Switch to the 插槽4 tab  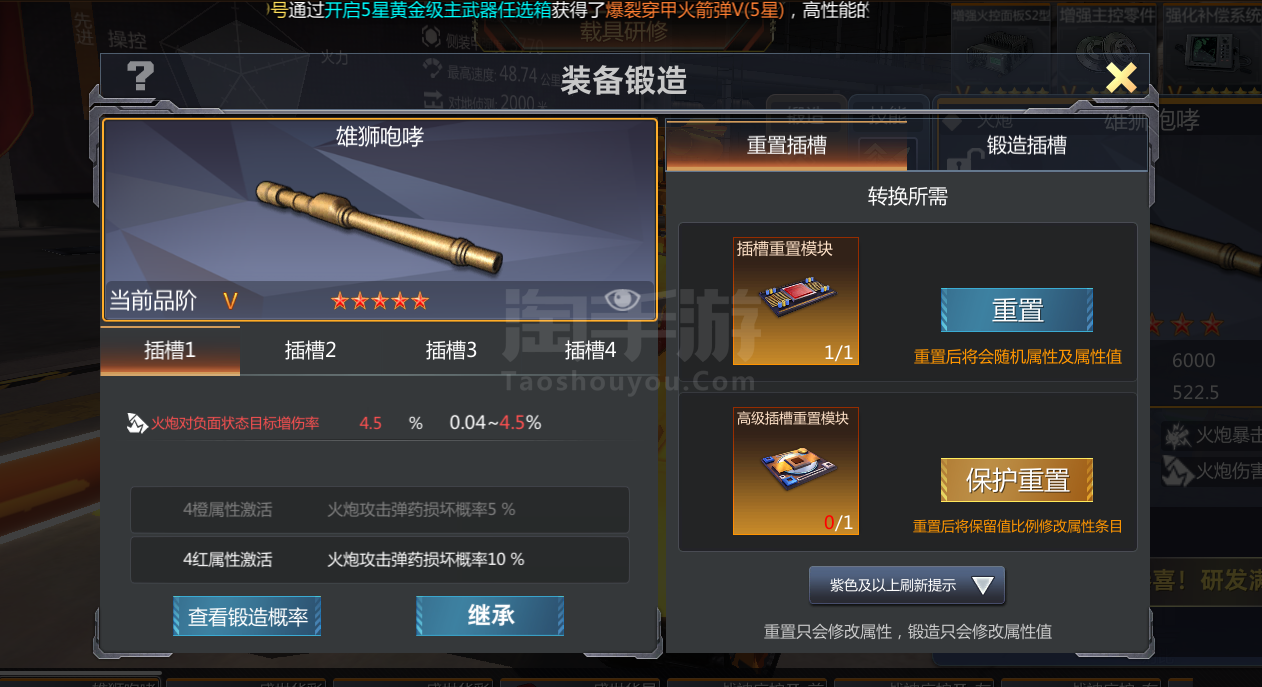point(590,351)
